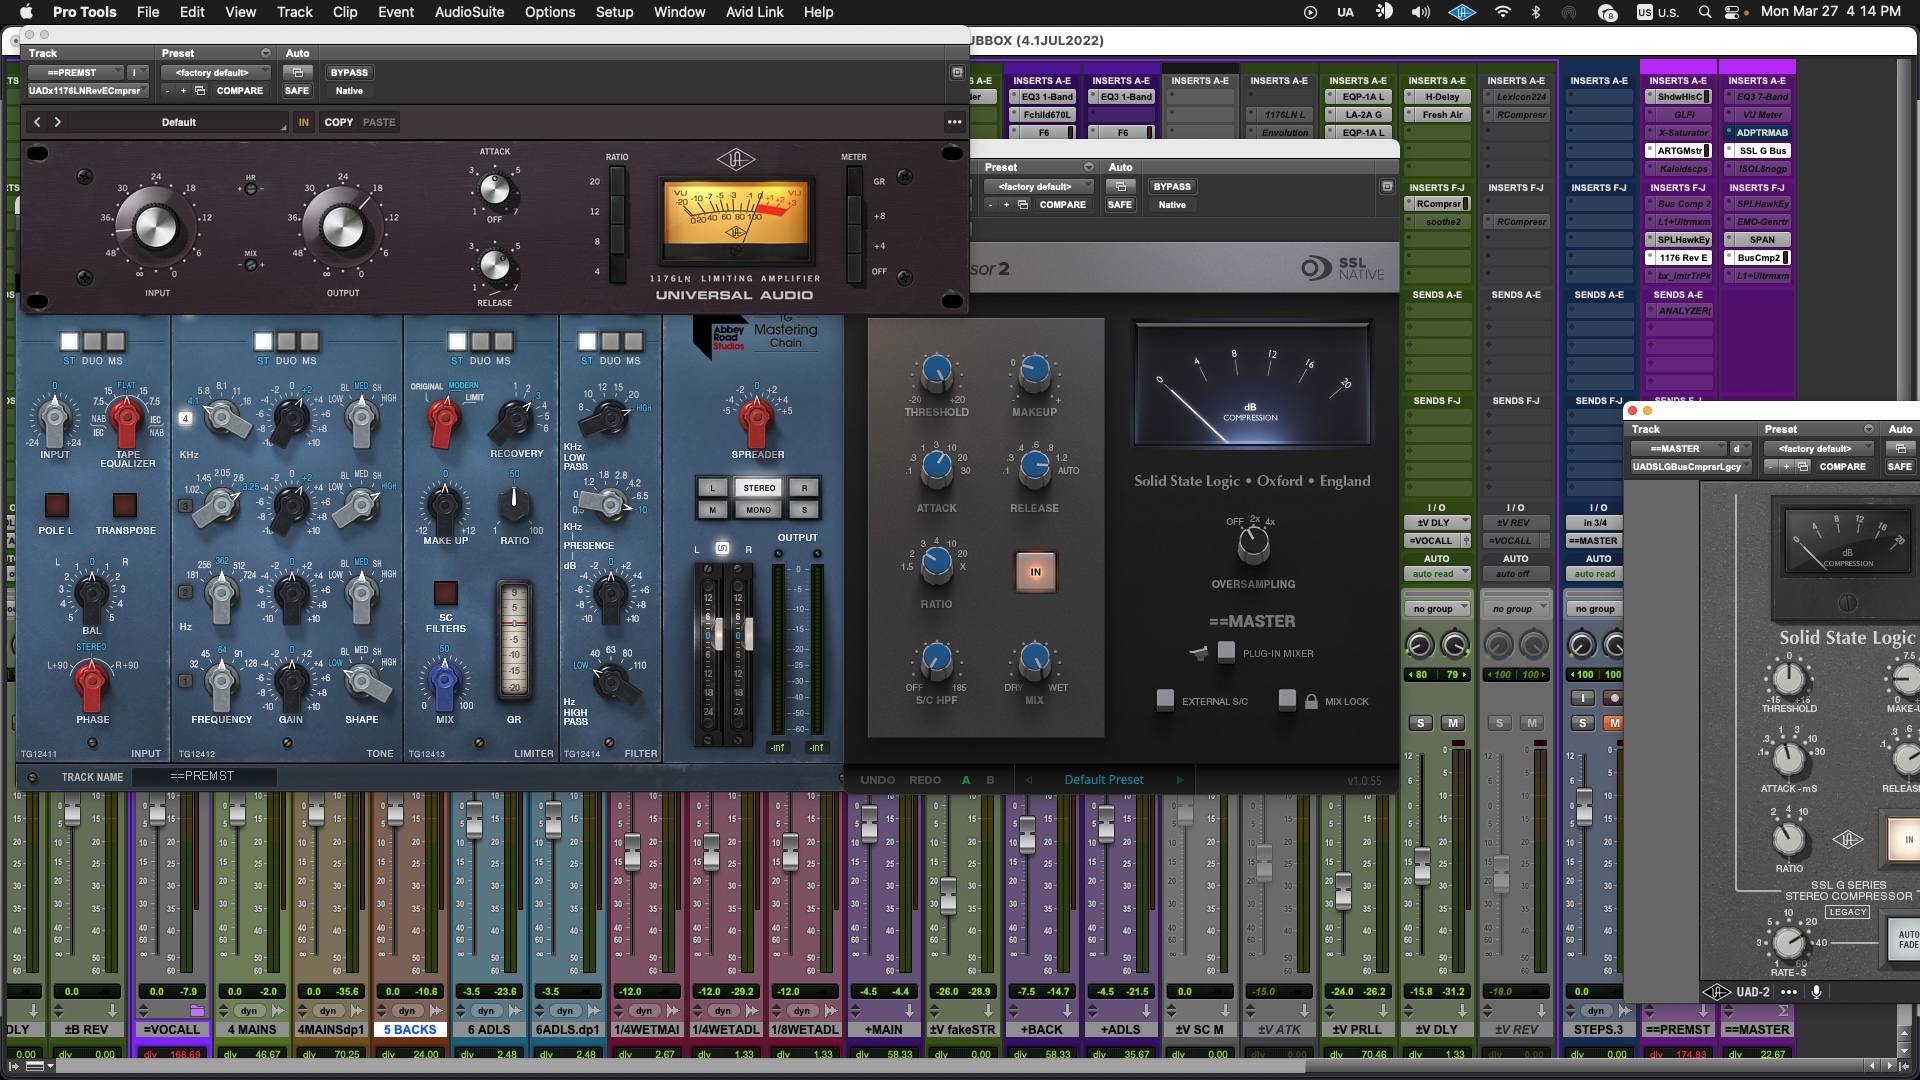This screenshot has height=1080, width=1920.
Task: Open the volume control in the menu bar
Action: point(1420,12)
